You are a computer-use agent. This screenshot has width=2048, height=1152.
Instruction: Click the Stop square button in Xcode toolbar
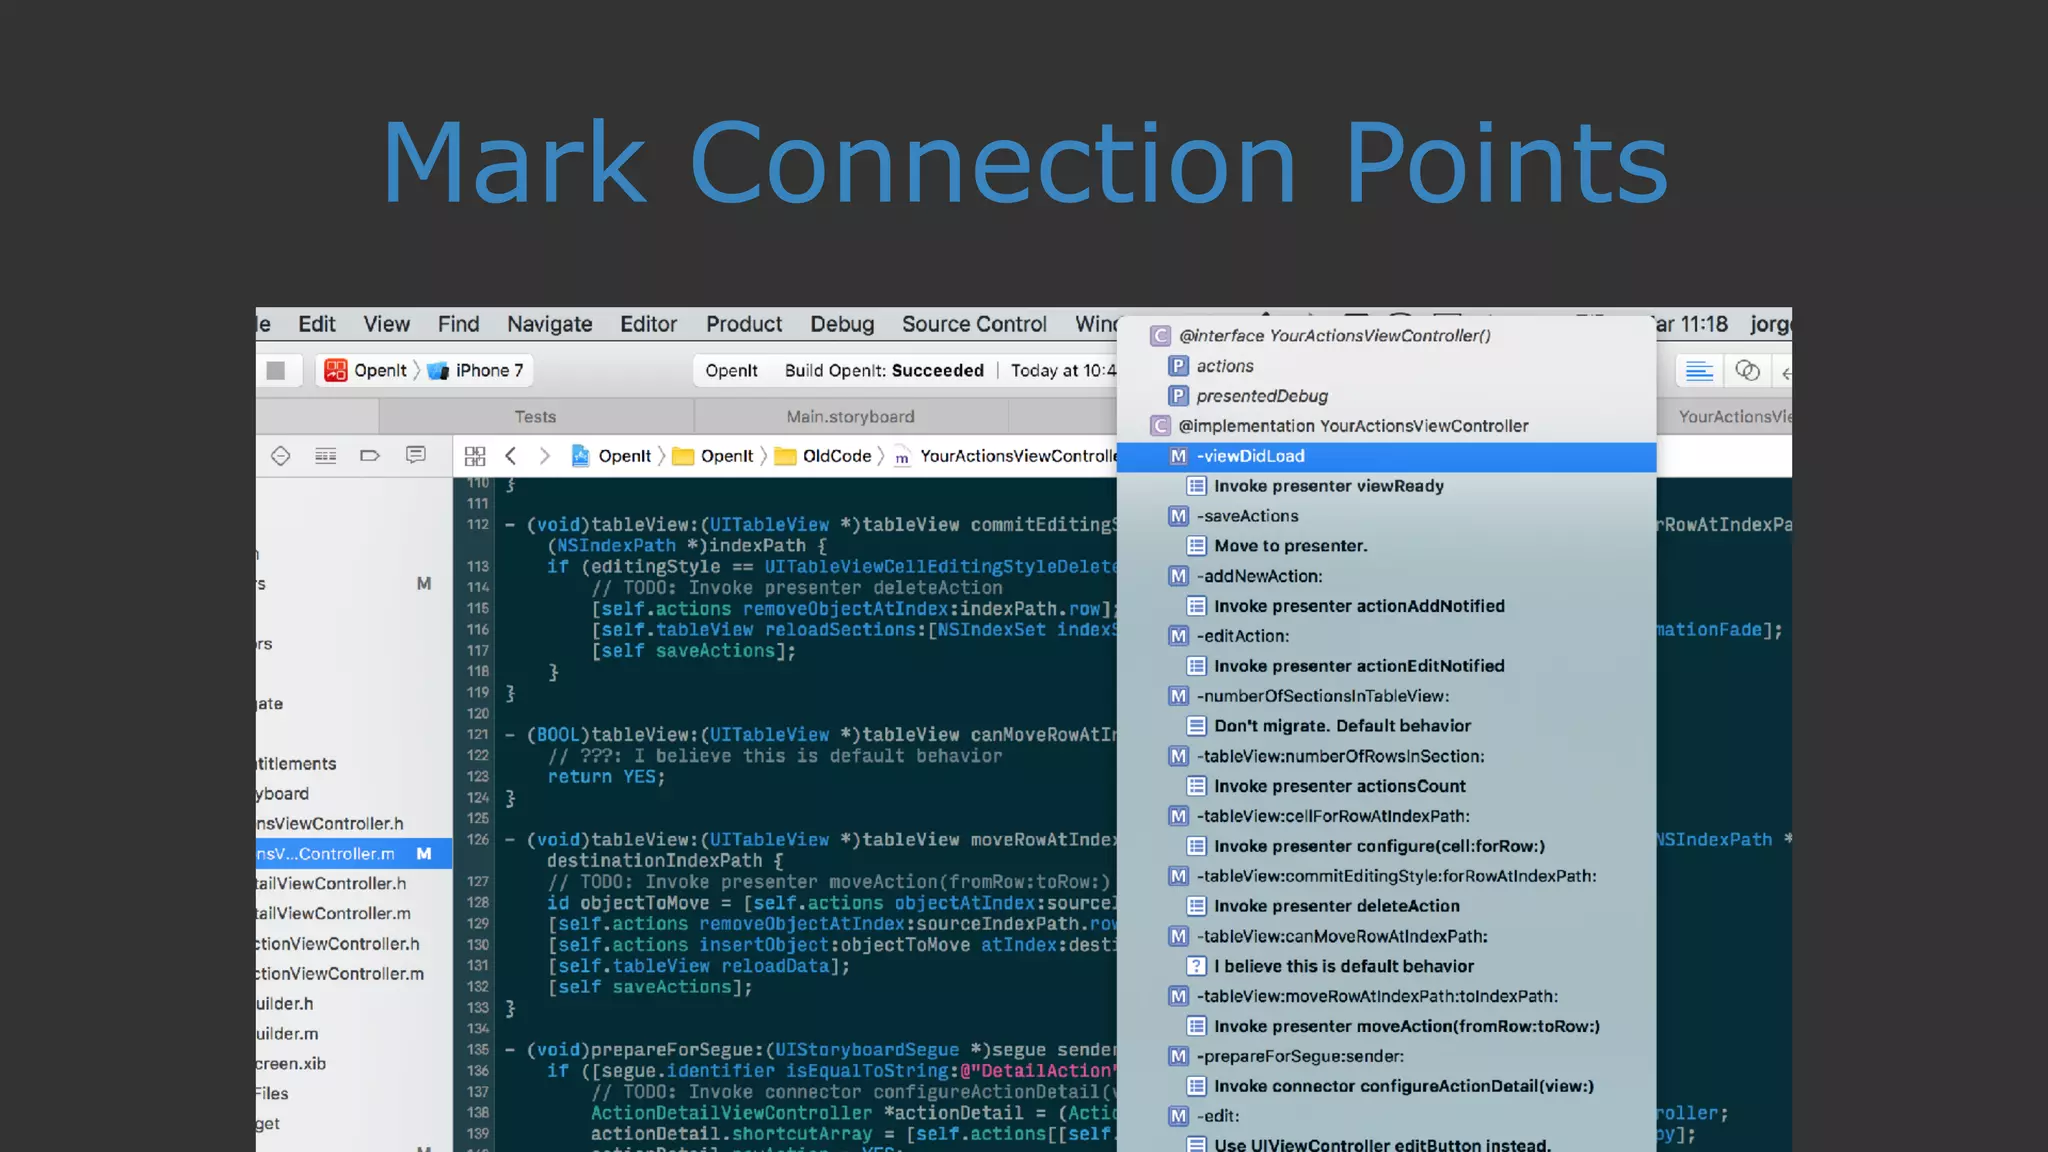click(276, 371)
